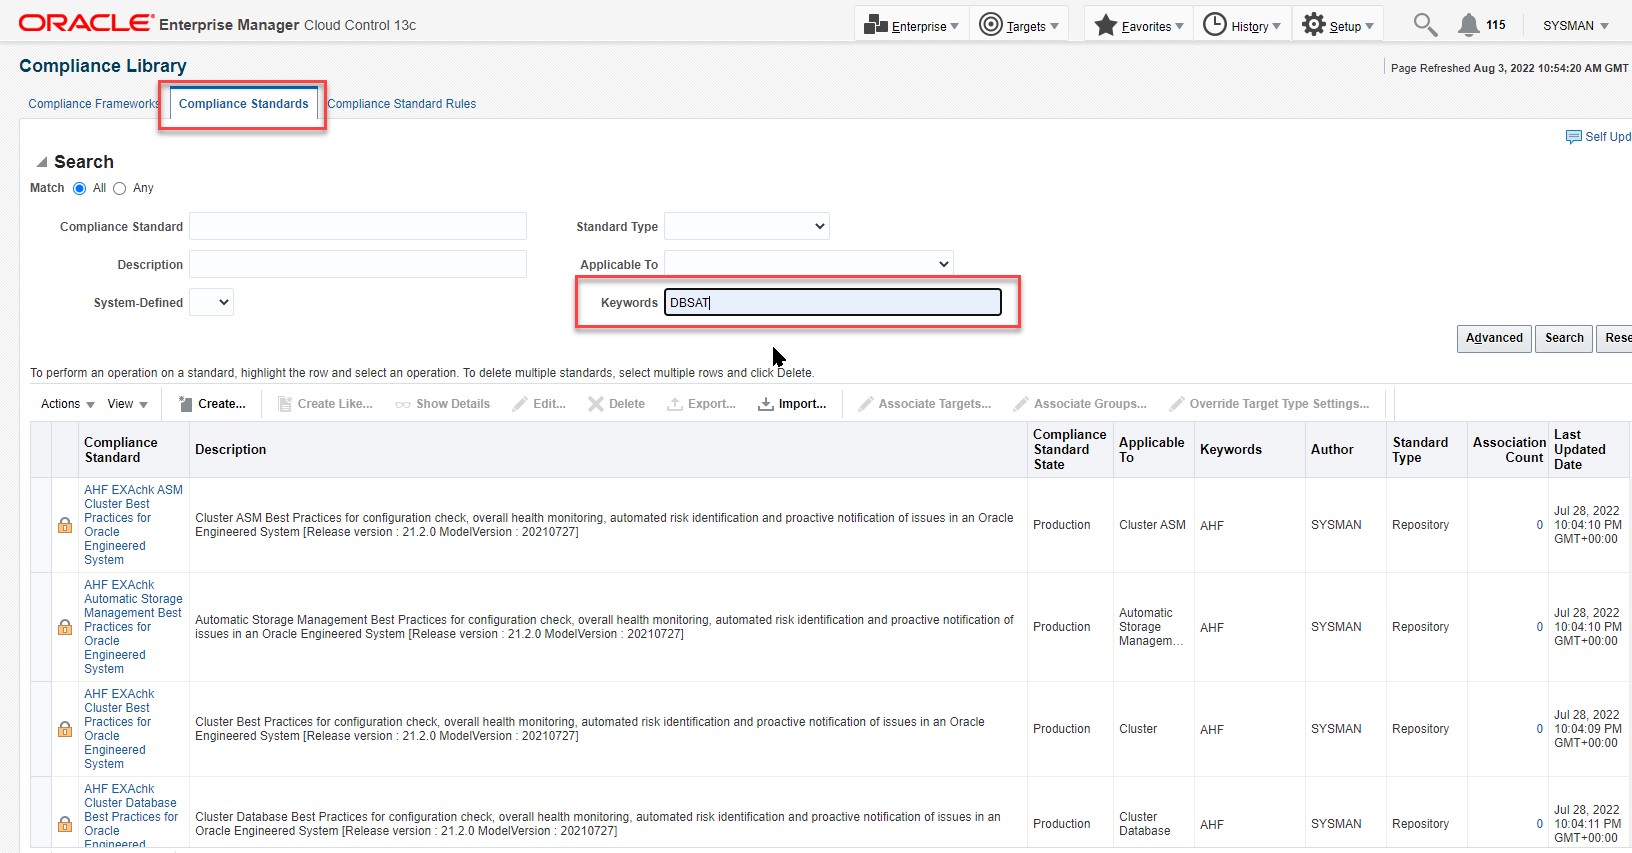Select the Match Any radio button
The height and width of the screenshot is (853, 1632).
(x=120, y=188)
